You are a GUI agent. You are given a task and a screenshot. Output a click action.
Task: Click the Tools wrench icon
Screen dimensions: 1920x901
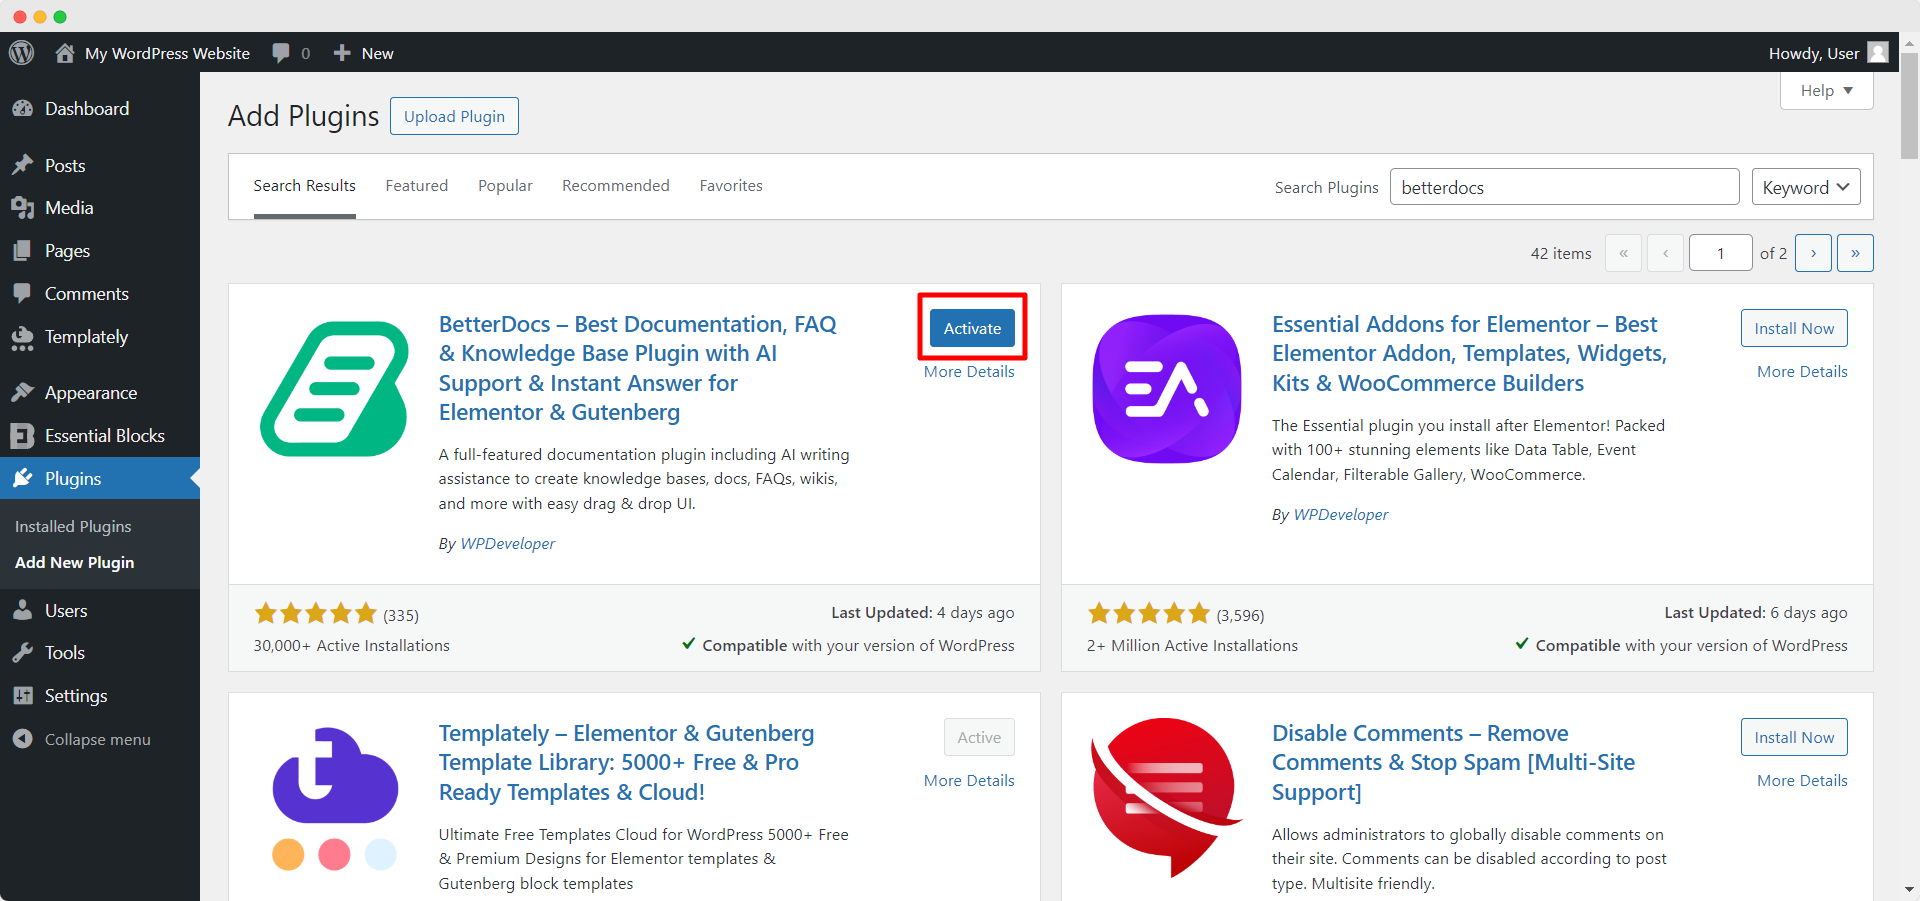coord(23,652)
